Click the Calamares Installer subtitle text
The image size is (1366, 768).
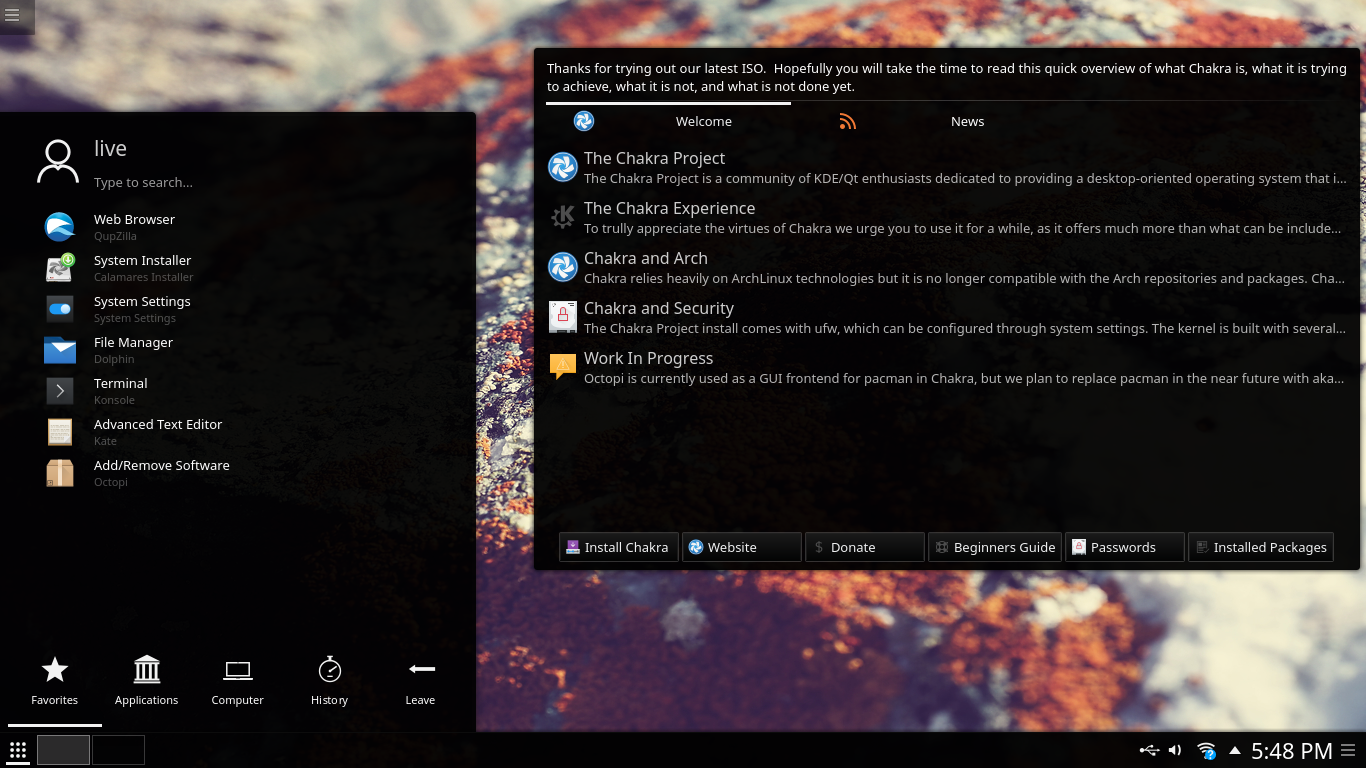pyautogui.click(x=144, y=277)
